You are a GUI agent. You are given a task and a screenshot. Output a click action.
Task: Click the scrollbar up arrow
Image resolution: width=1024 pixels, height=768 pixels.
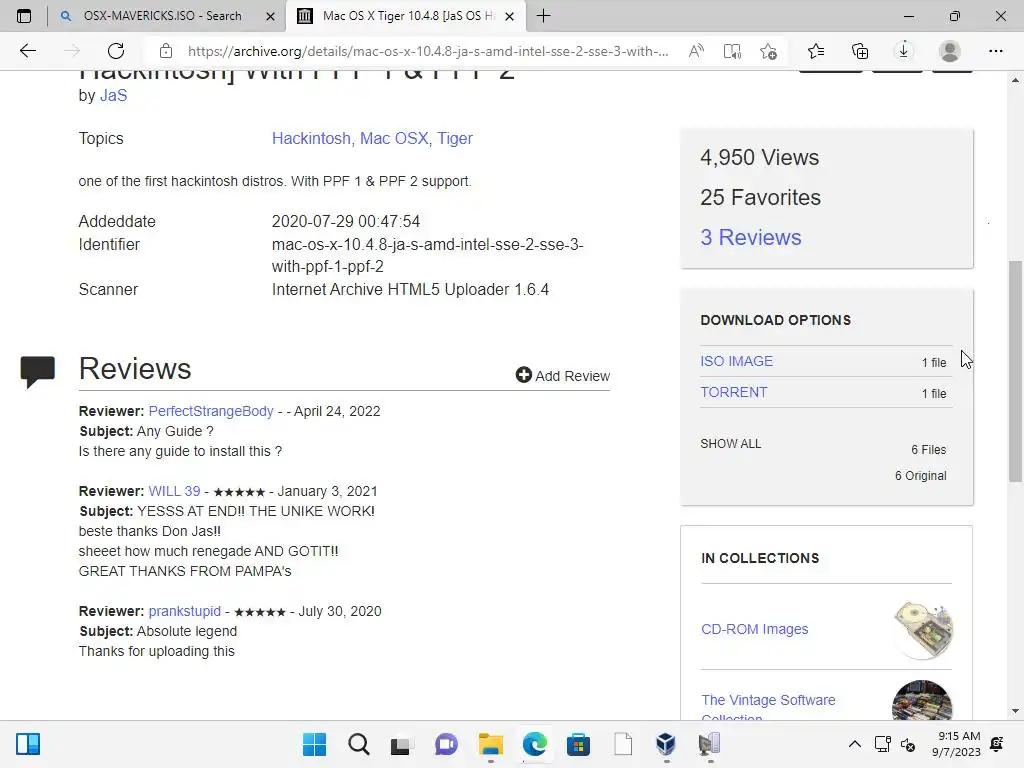coord(1015,80)
